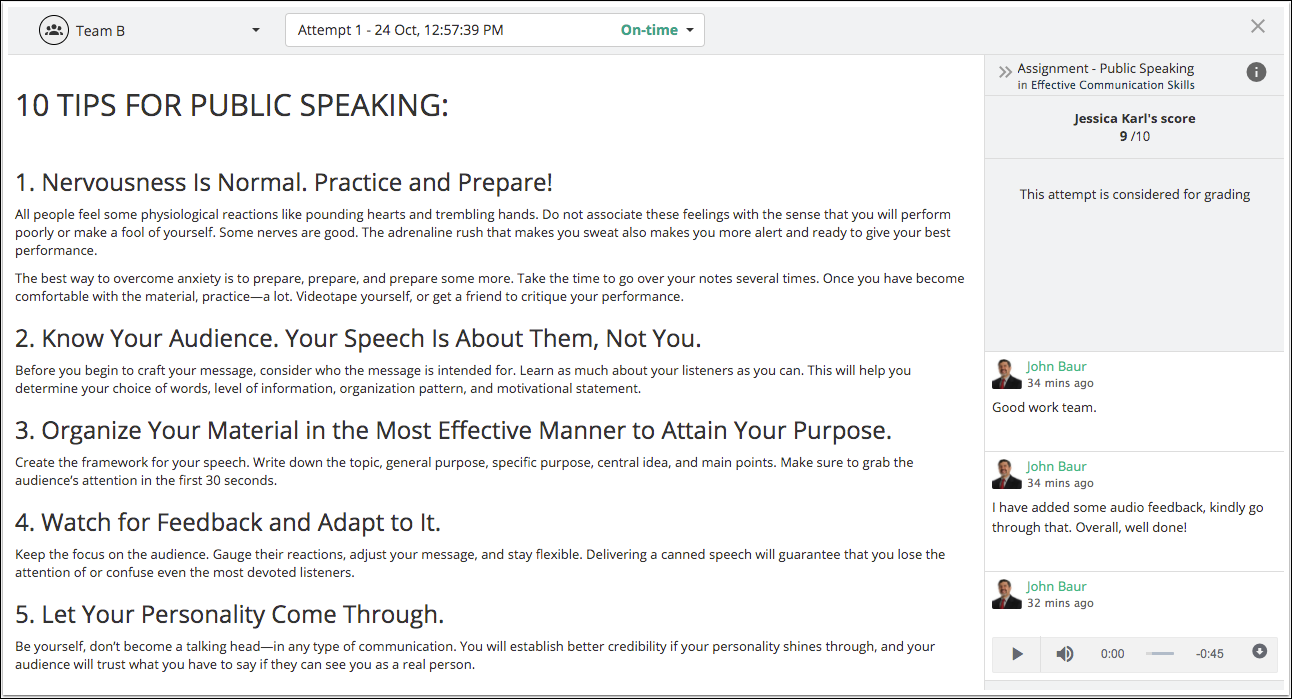Open John Baur's name on 'Good work team' comment
The image size is (1292, 699).
pyautogui.click(x=1056, y=366)
